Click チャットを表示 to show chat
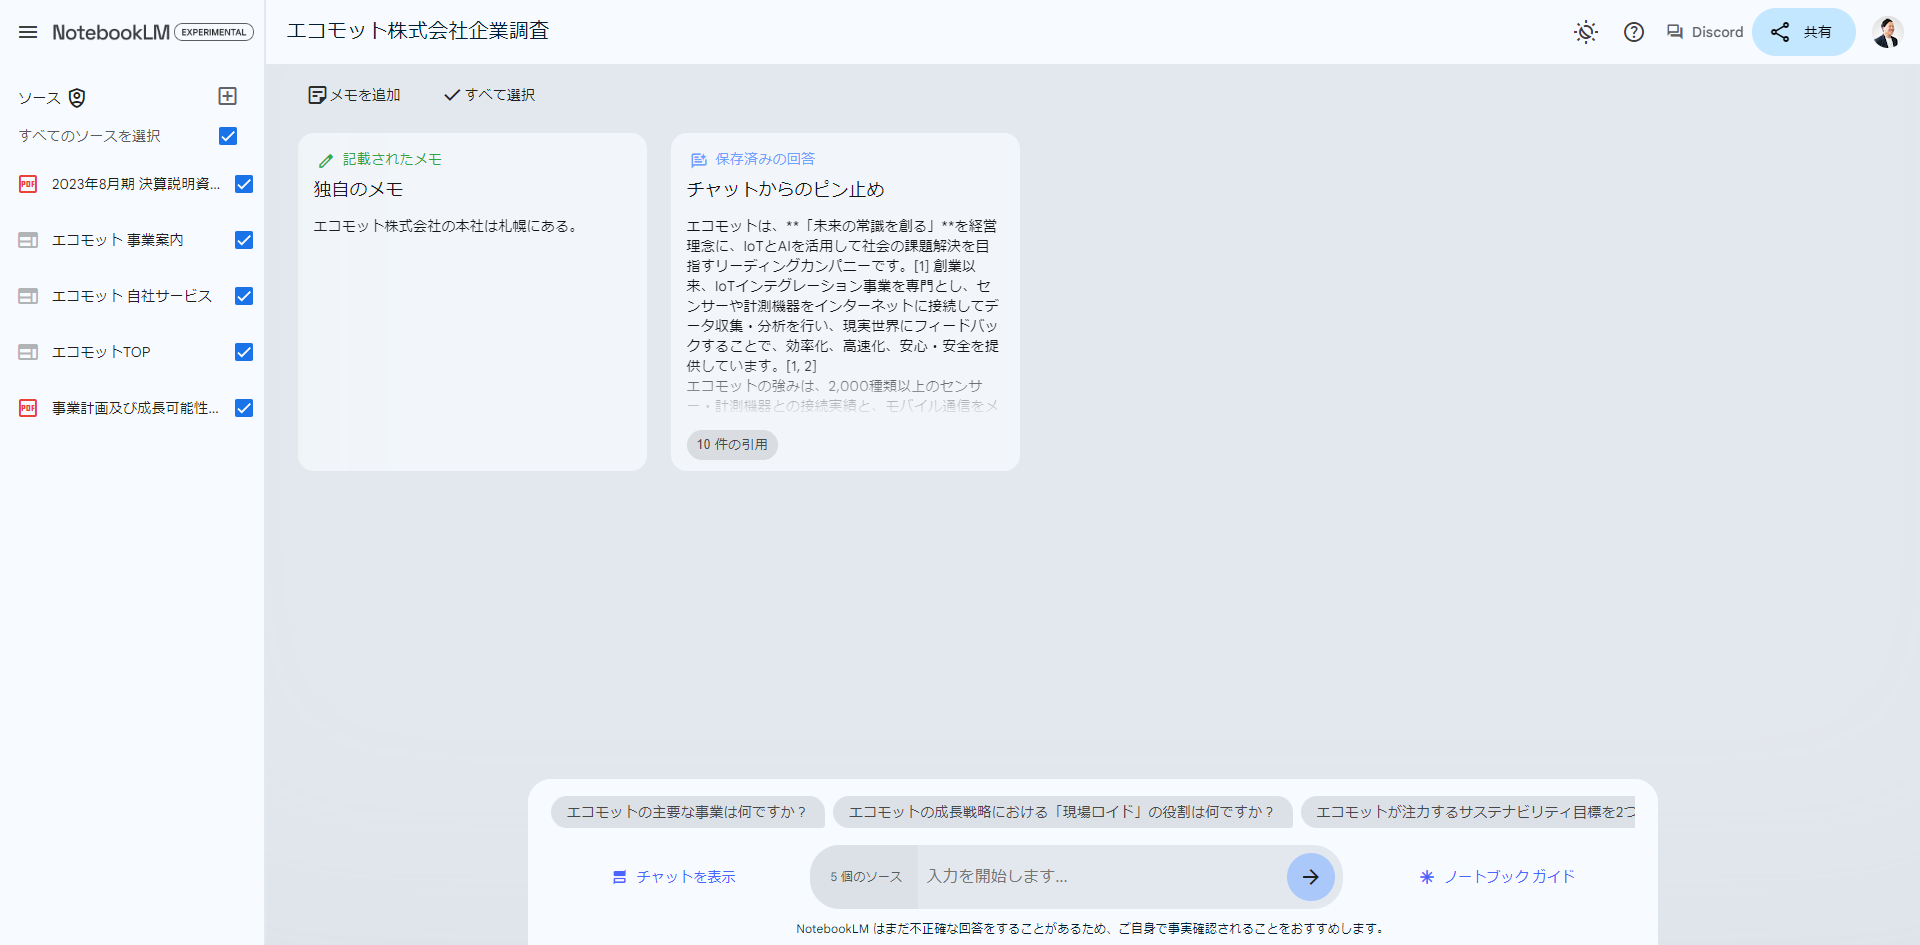 click(674, 877)
